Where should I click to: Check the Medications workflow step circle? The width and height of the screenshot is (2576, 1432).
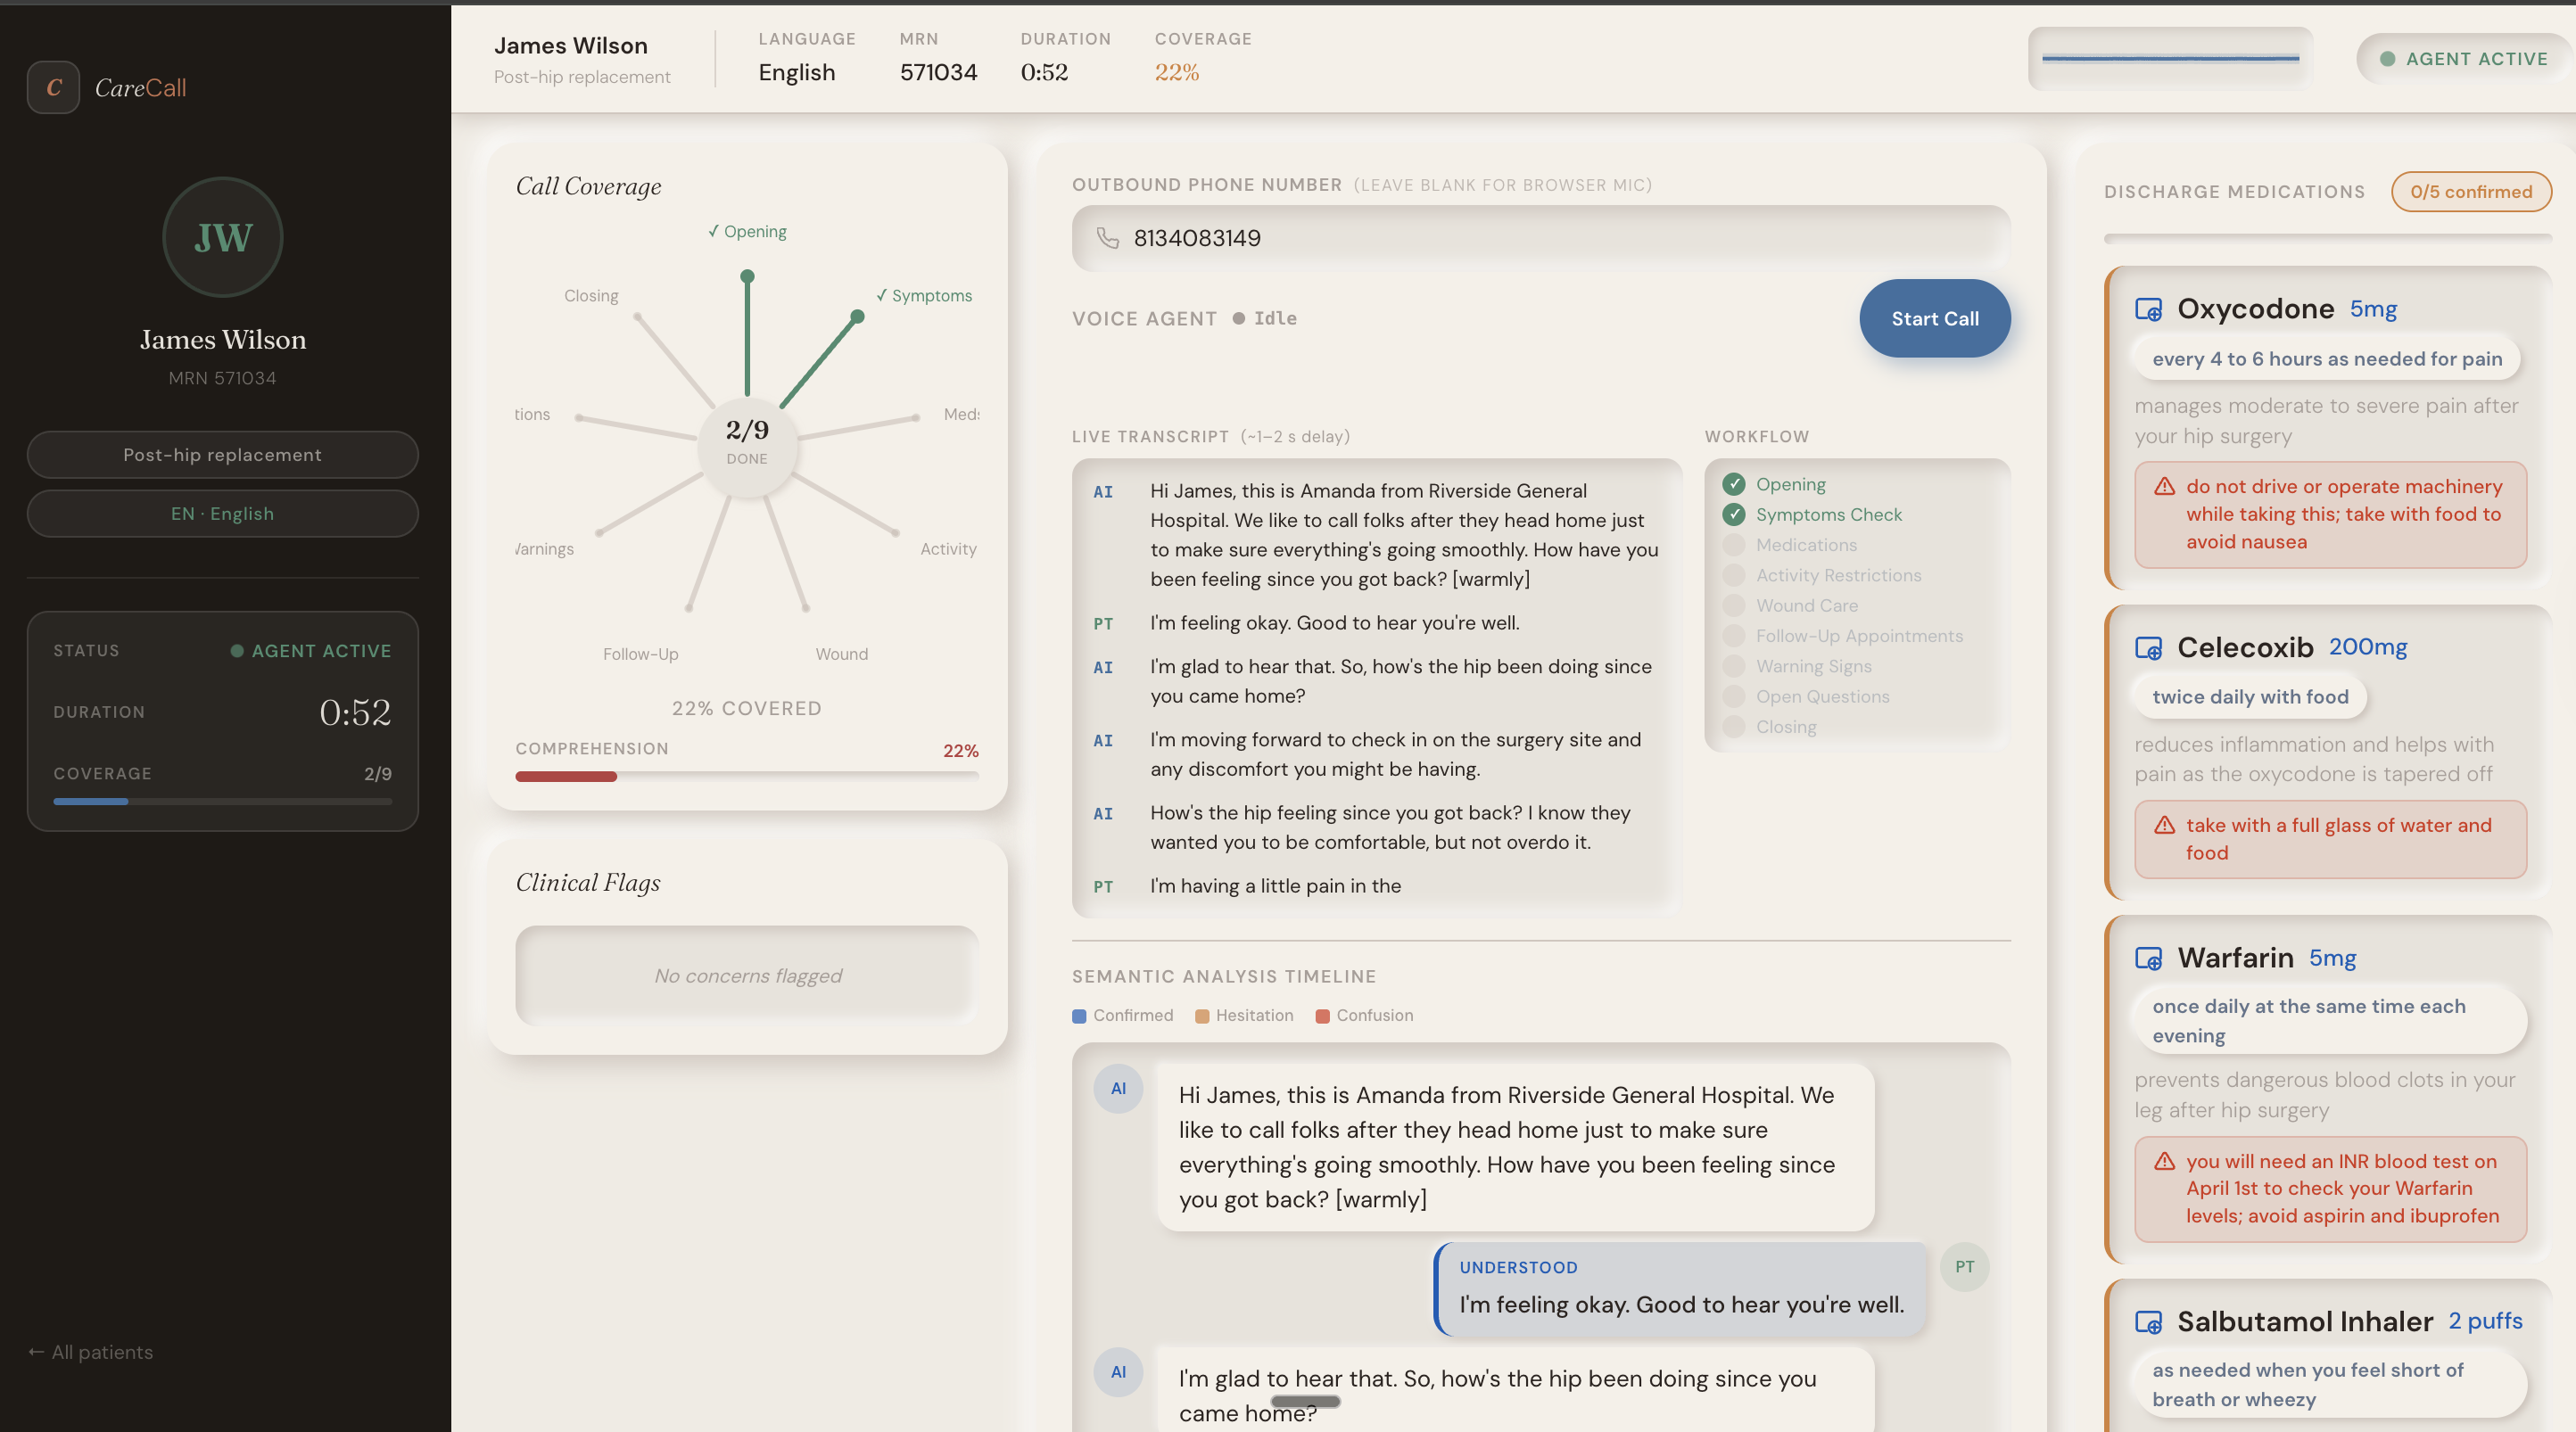coord(1733,545)
